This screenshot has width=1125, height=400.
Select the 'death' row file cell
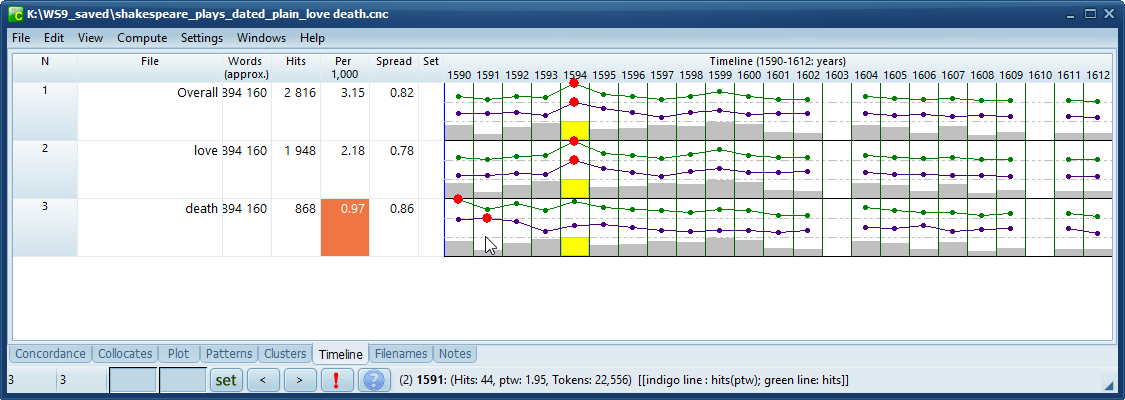(x=150, y=227)
